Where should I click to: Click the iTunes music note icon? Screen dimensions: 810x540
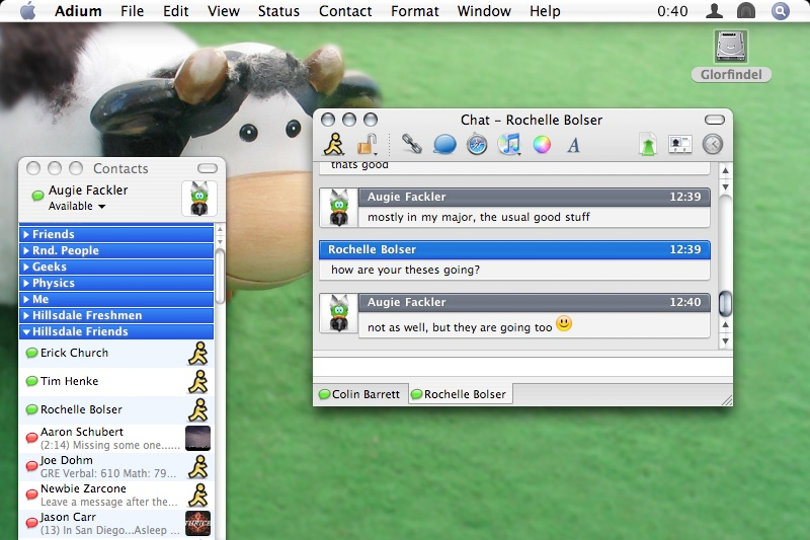click(x=509, y=144)
